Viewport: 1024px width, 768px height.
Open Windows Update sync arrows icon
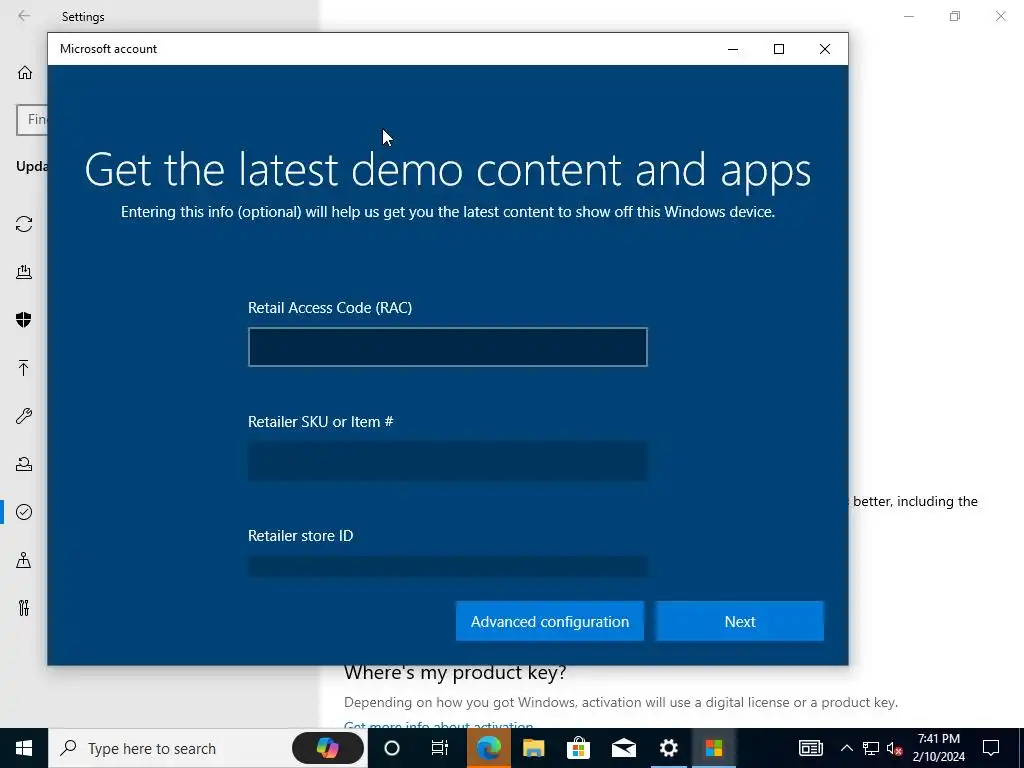coord(24,224)
